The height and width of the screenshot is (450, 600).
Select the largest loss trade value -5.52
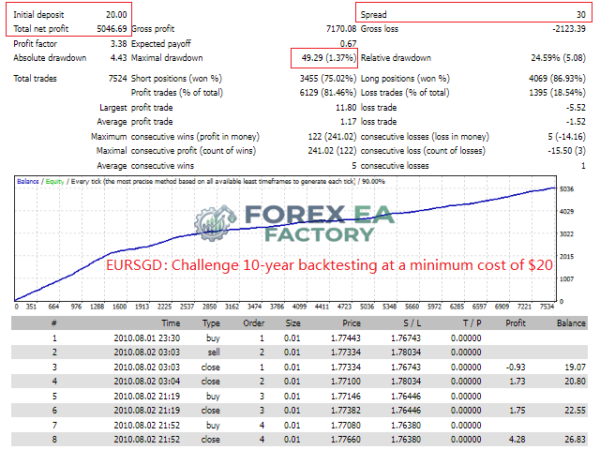click(x=576, y=108)
